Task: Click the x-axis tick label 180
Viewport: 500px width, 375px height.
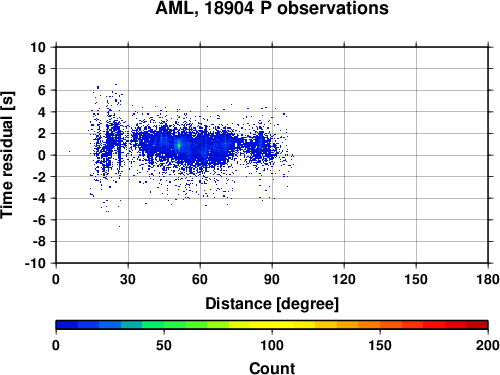Action: (488, 279)
